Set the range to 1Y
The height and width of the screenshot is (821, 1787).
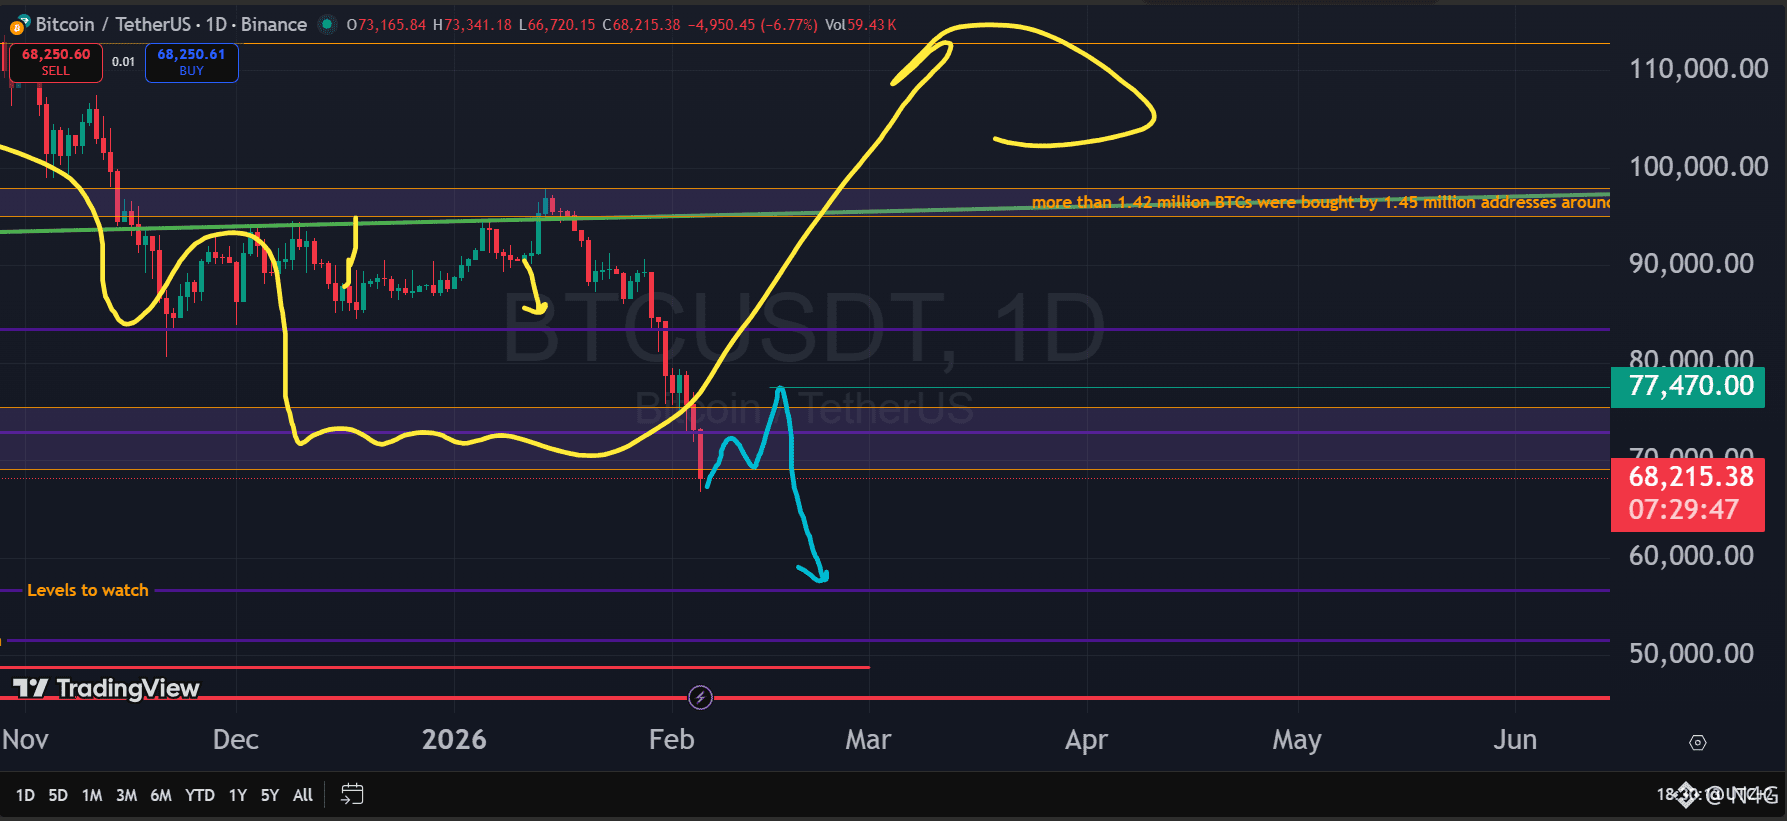(237, 795)
